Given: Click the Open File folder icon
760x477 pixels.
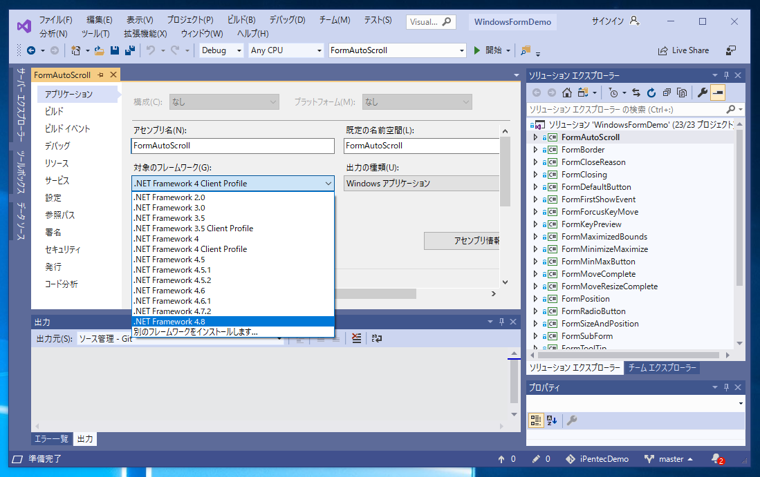Looking at the screenshot, I should click(99, 50).
